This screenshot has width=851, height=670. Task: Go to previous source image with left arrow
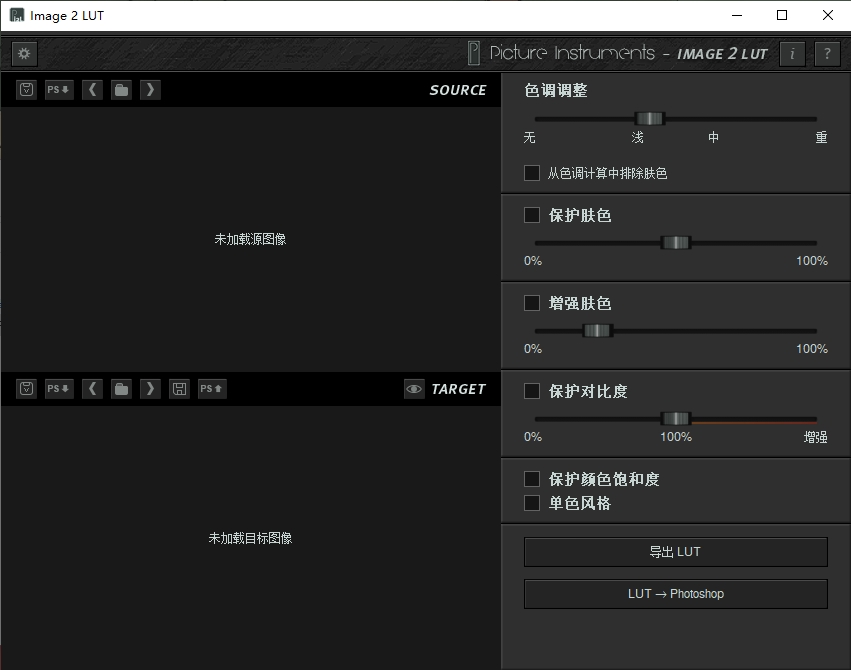[91, 89]
